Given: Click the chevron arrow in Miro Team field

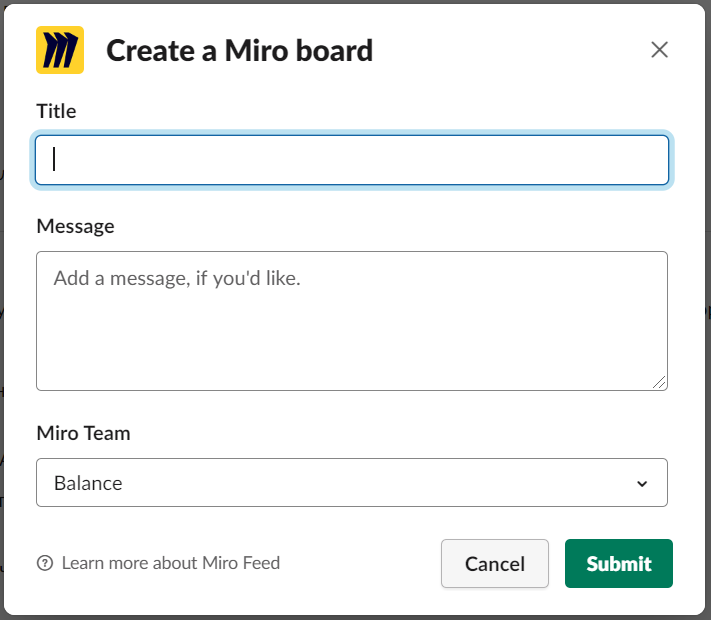Looking at the screenshot, I should click(642, 484).
